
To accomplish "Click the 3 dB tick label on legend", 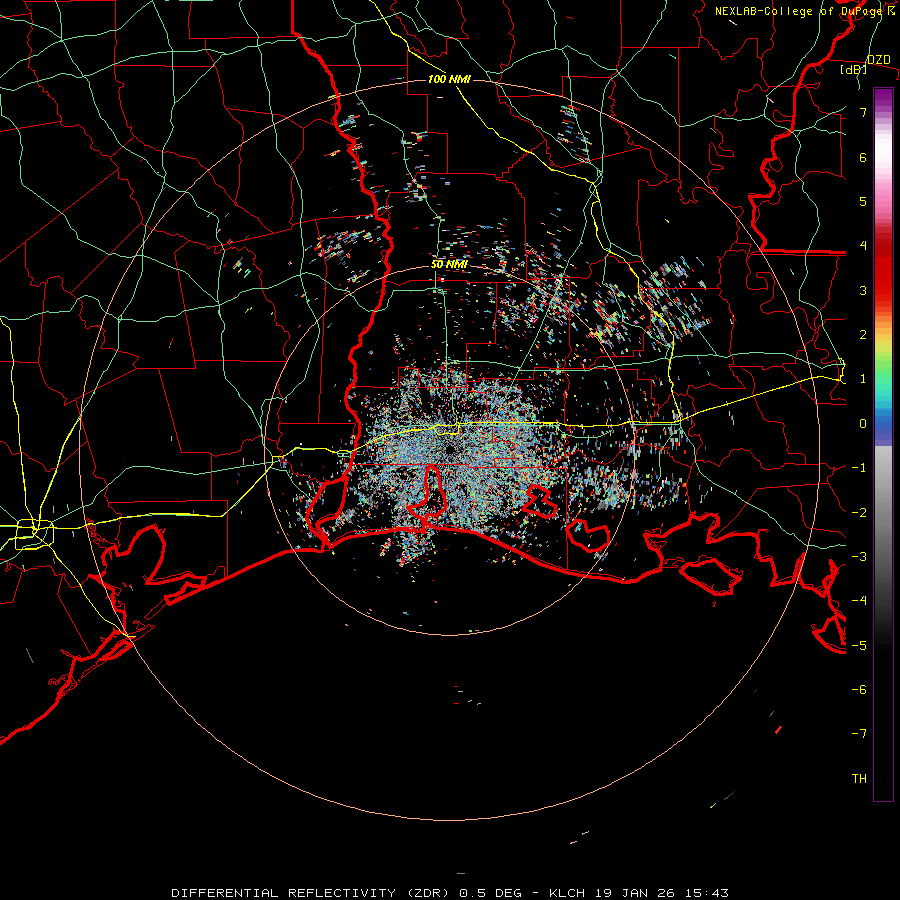I will pyautogui.click(x=863, y=290).
